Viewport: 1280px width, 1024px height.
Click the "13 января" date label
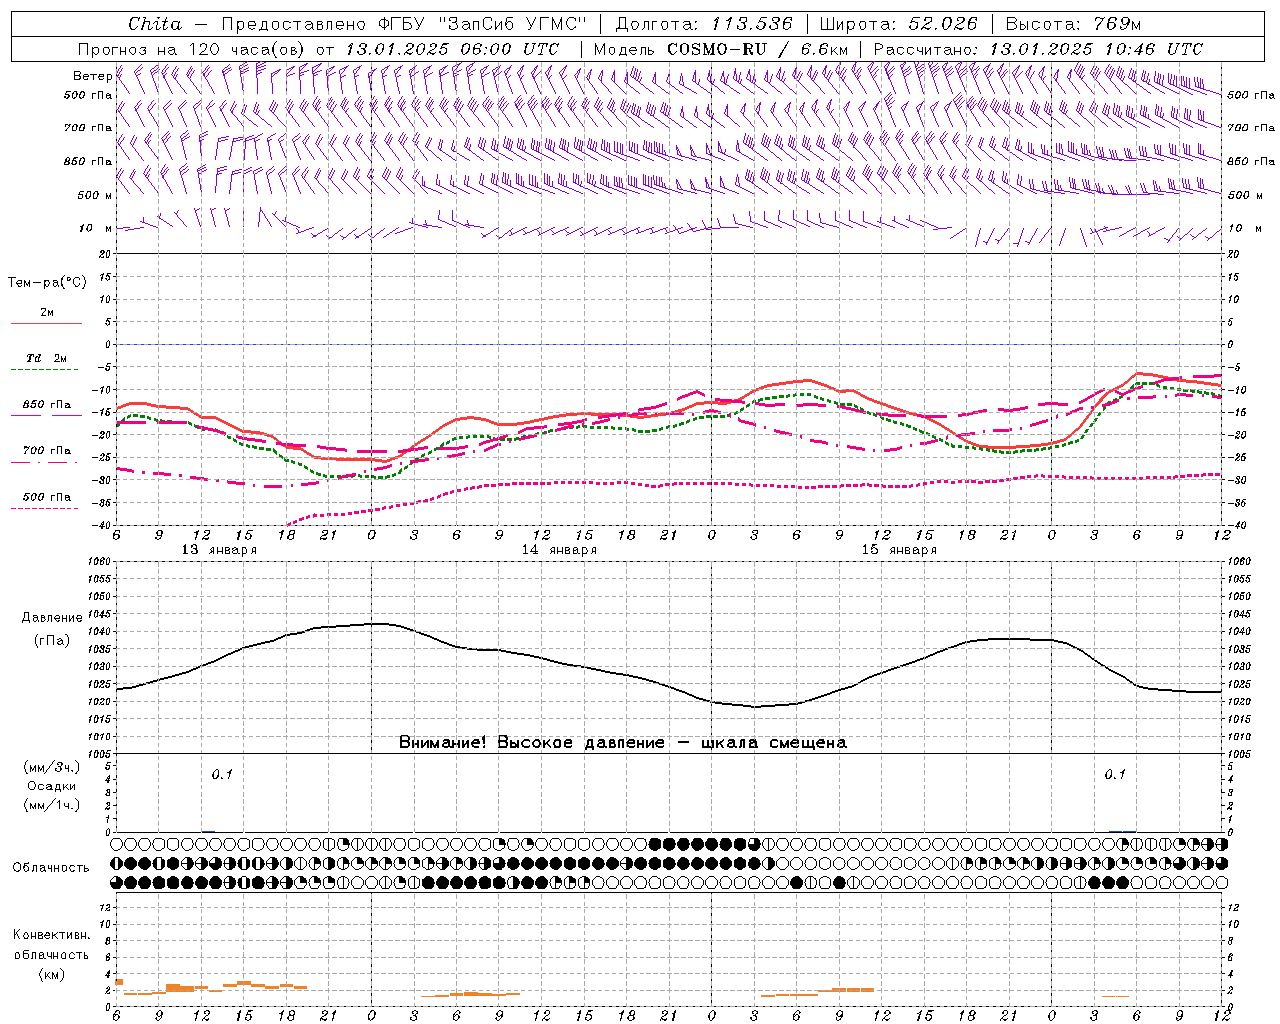click(x=219, y=550)
